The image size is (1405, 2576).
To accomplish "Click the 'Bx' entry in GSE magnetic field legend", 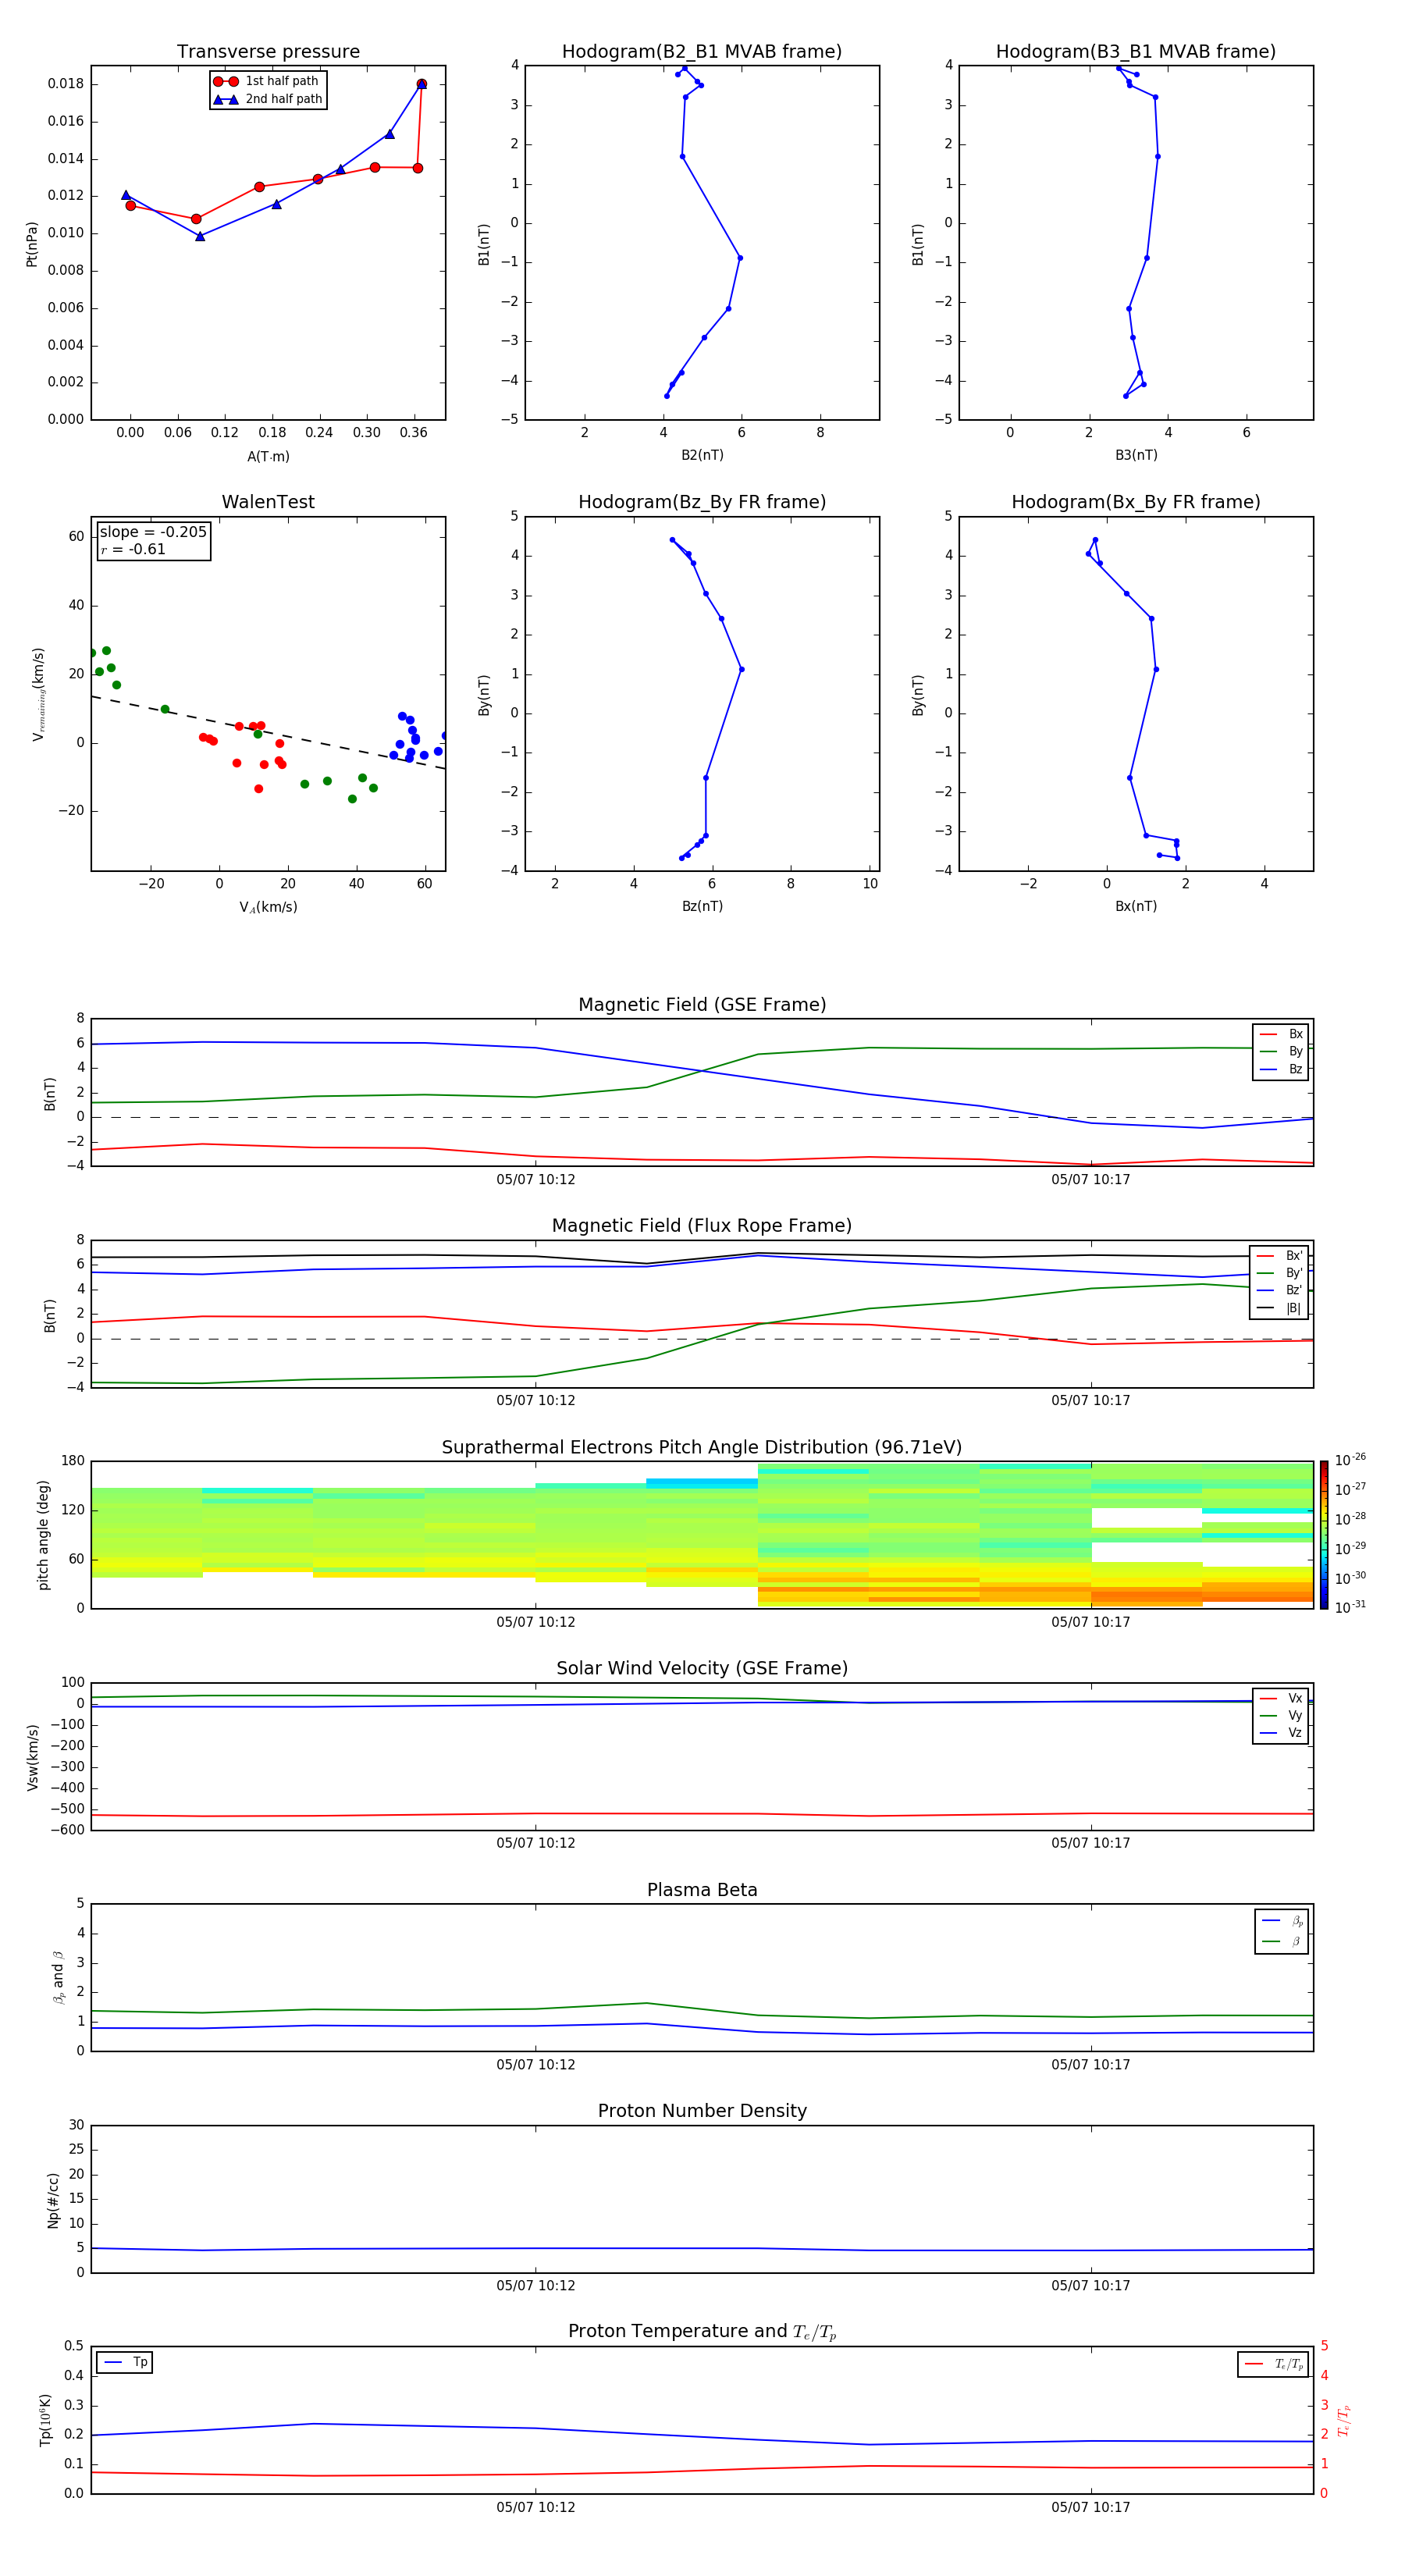I will [x=1281, y=1034].
